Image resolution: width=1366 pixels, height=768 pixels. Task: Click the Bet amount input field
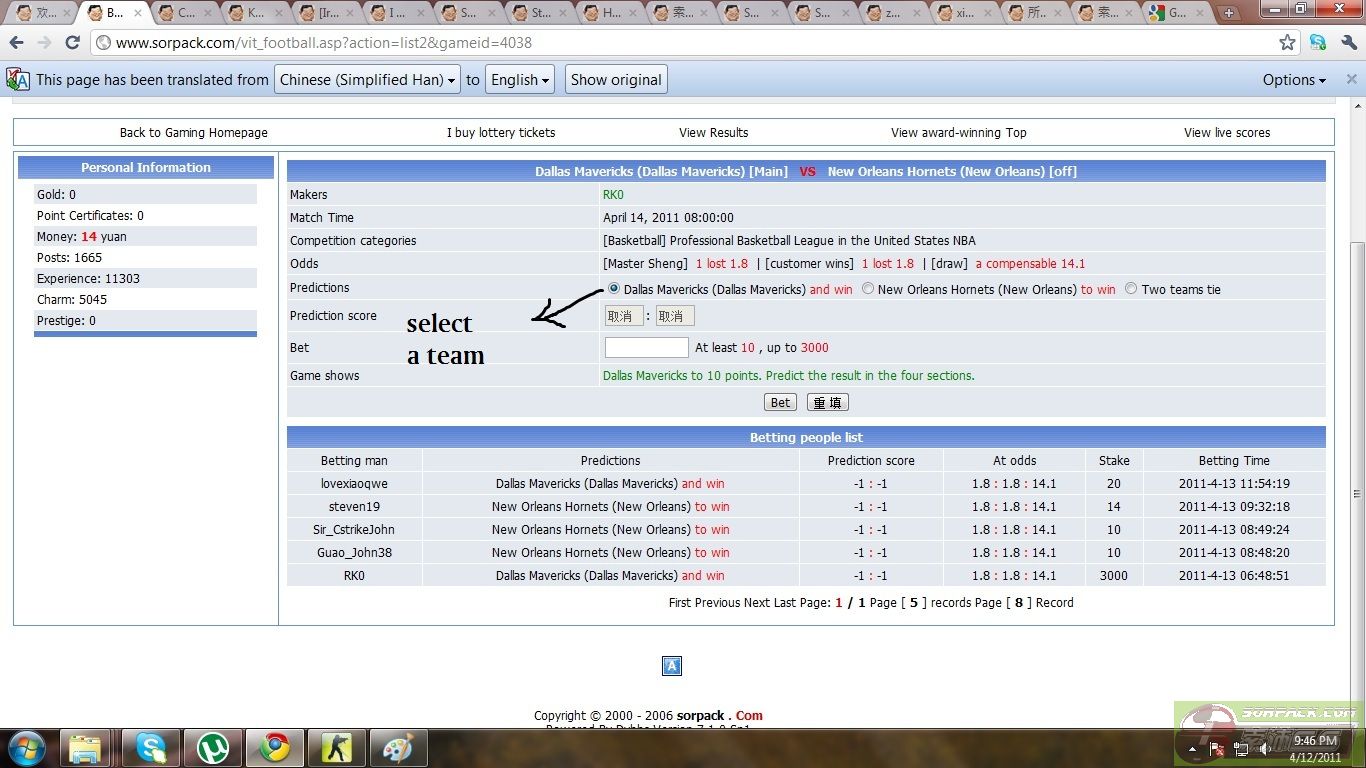click(646, 347)
